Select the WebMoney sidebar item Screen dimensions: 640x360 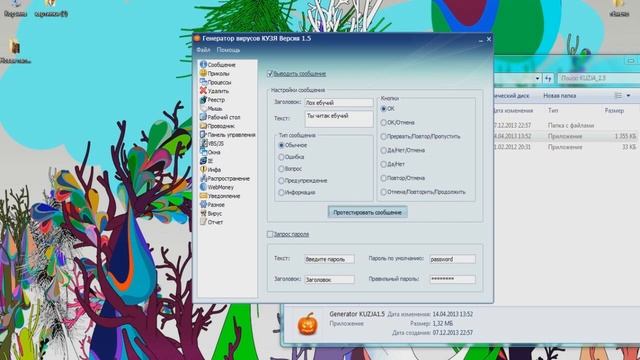[216, 187]
